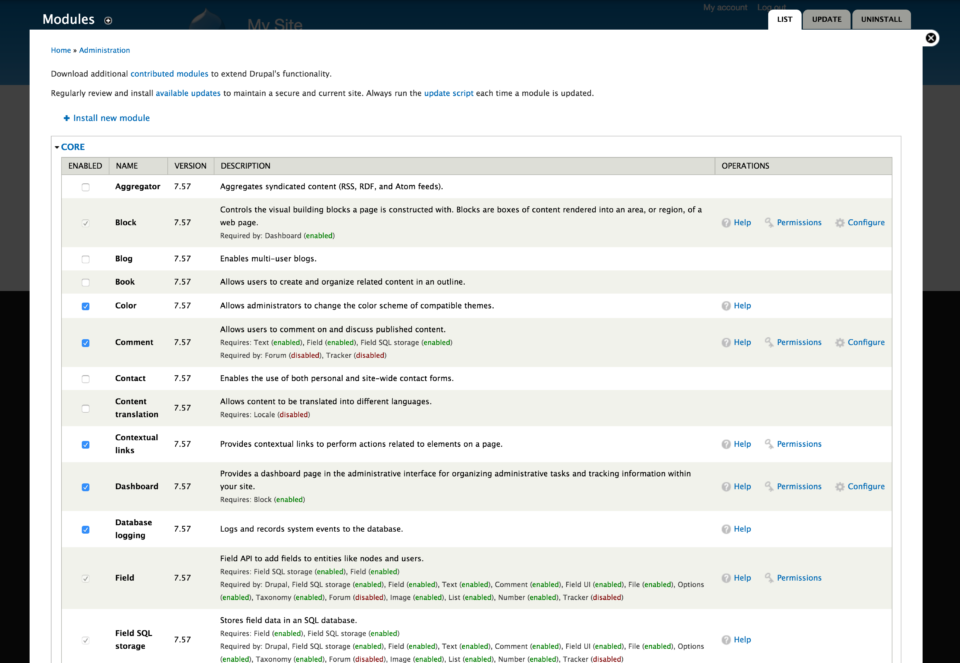Open Configure for the Dashboard module

tap(865, 486)
